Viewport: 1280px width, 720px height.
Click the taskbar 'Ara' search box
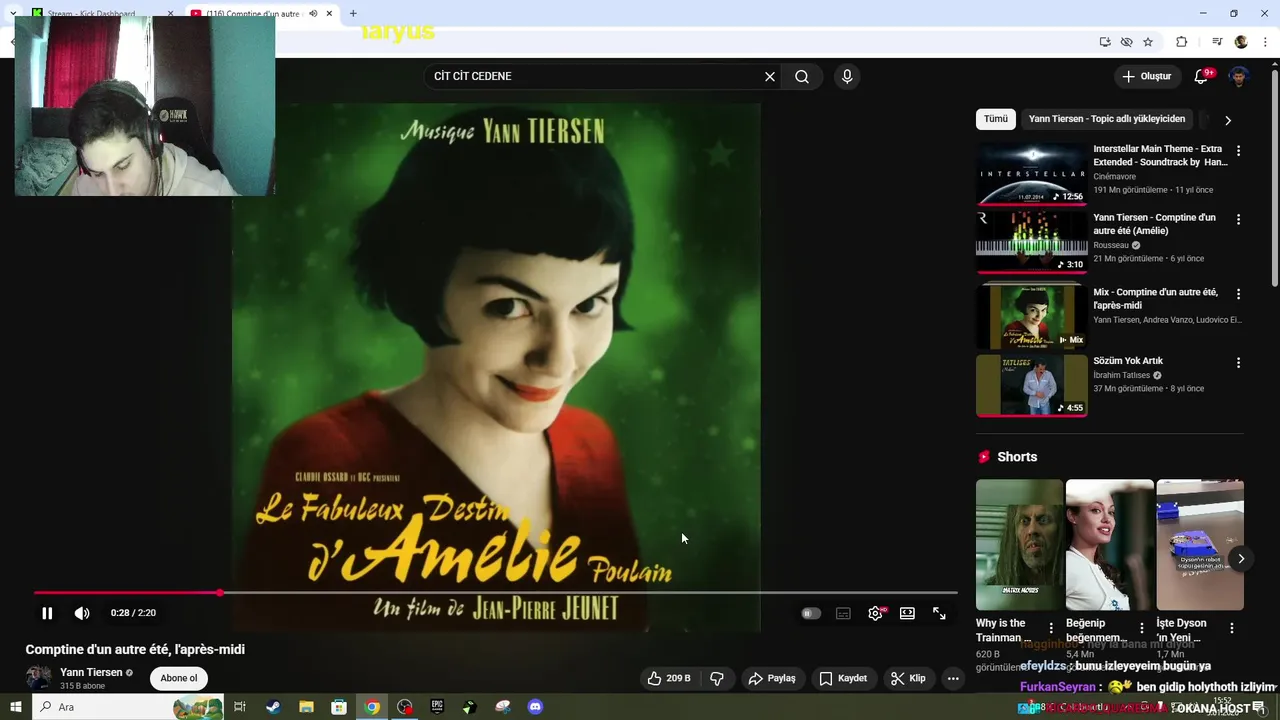pyautogui.click(x=128, y=707)
